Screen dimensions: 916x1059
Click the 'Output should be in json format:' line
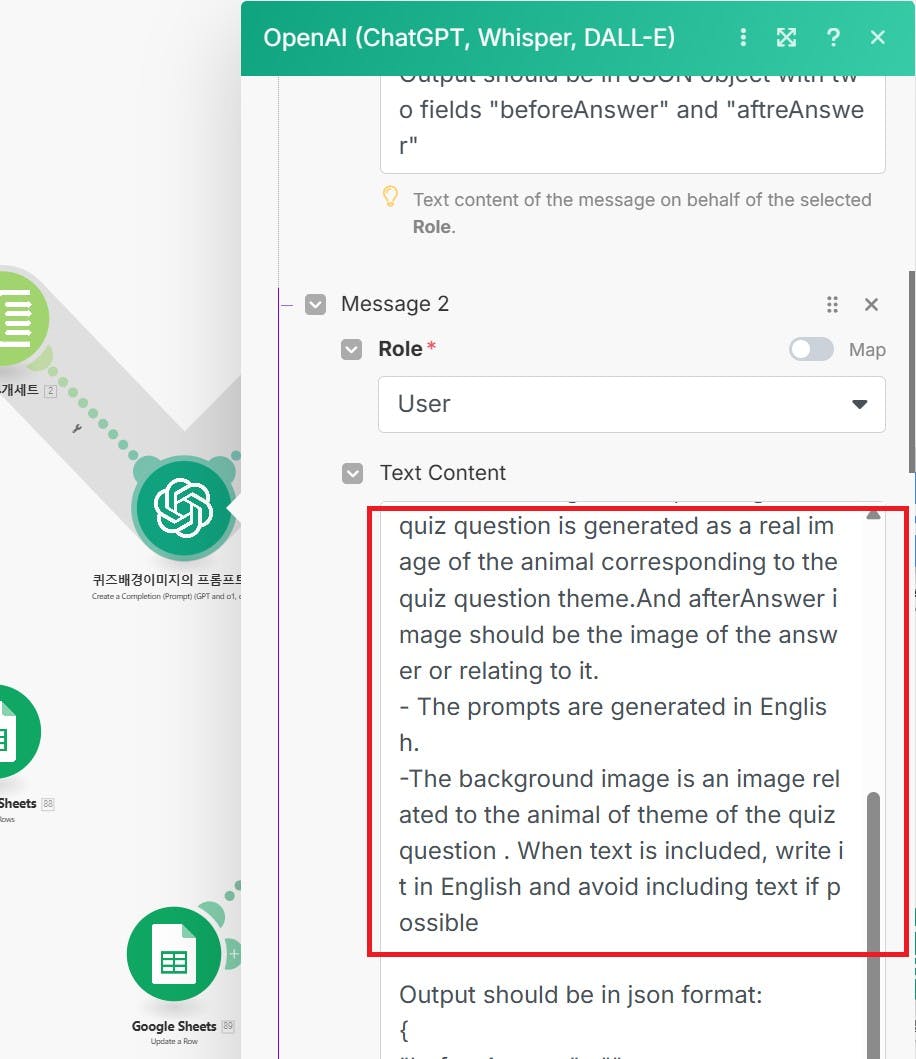pos(580,994)
